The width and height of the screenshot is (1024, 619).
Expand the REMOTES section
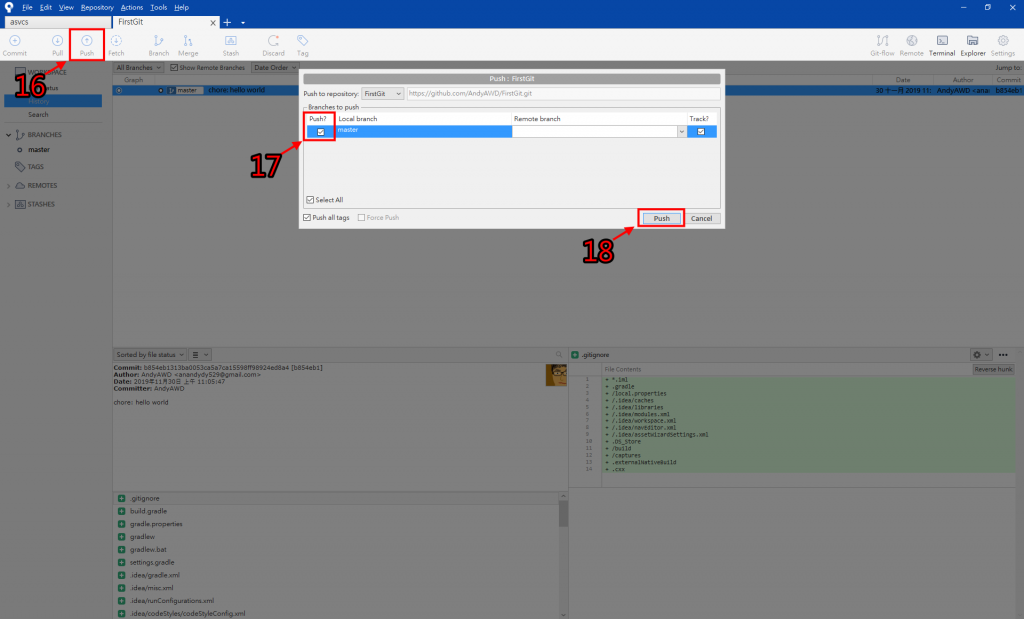coord(8,185)
